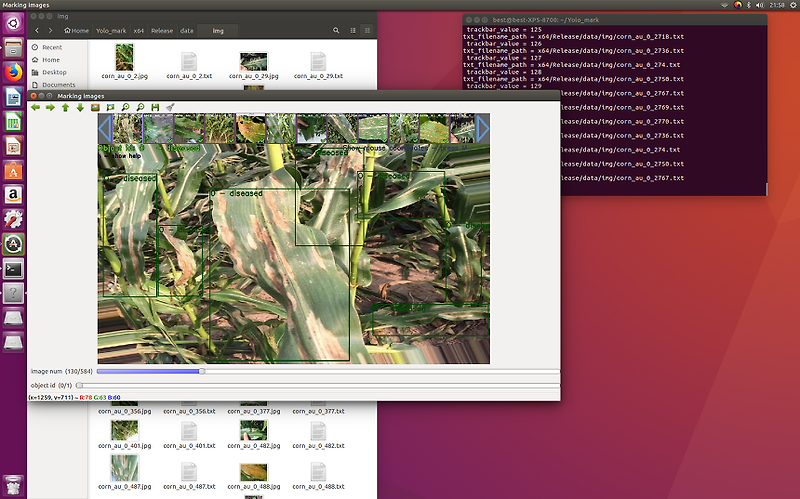Go forward in the Files window

pos(50,31)
